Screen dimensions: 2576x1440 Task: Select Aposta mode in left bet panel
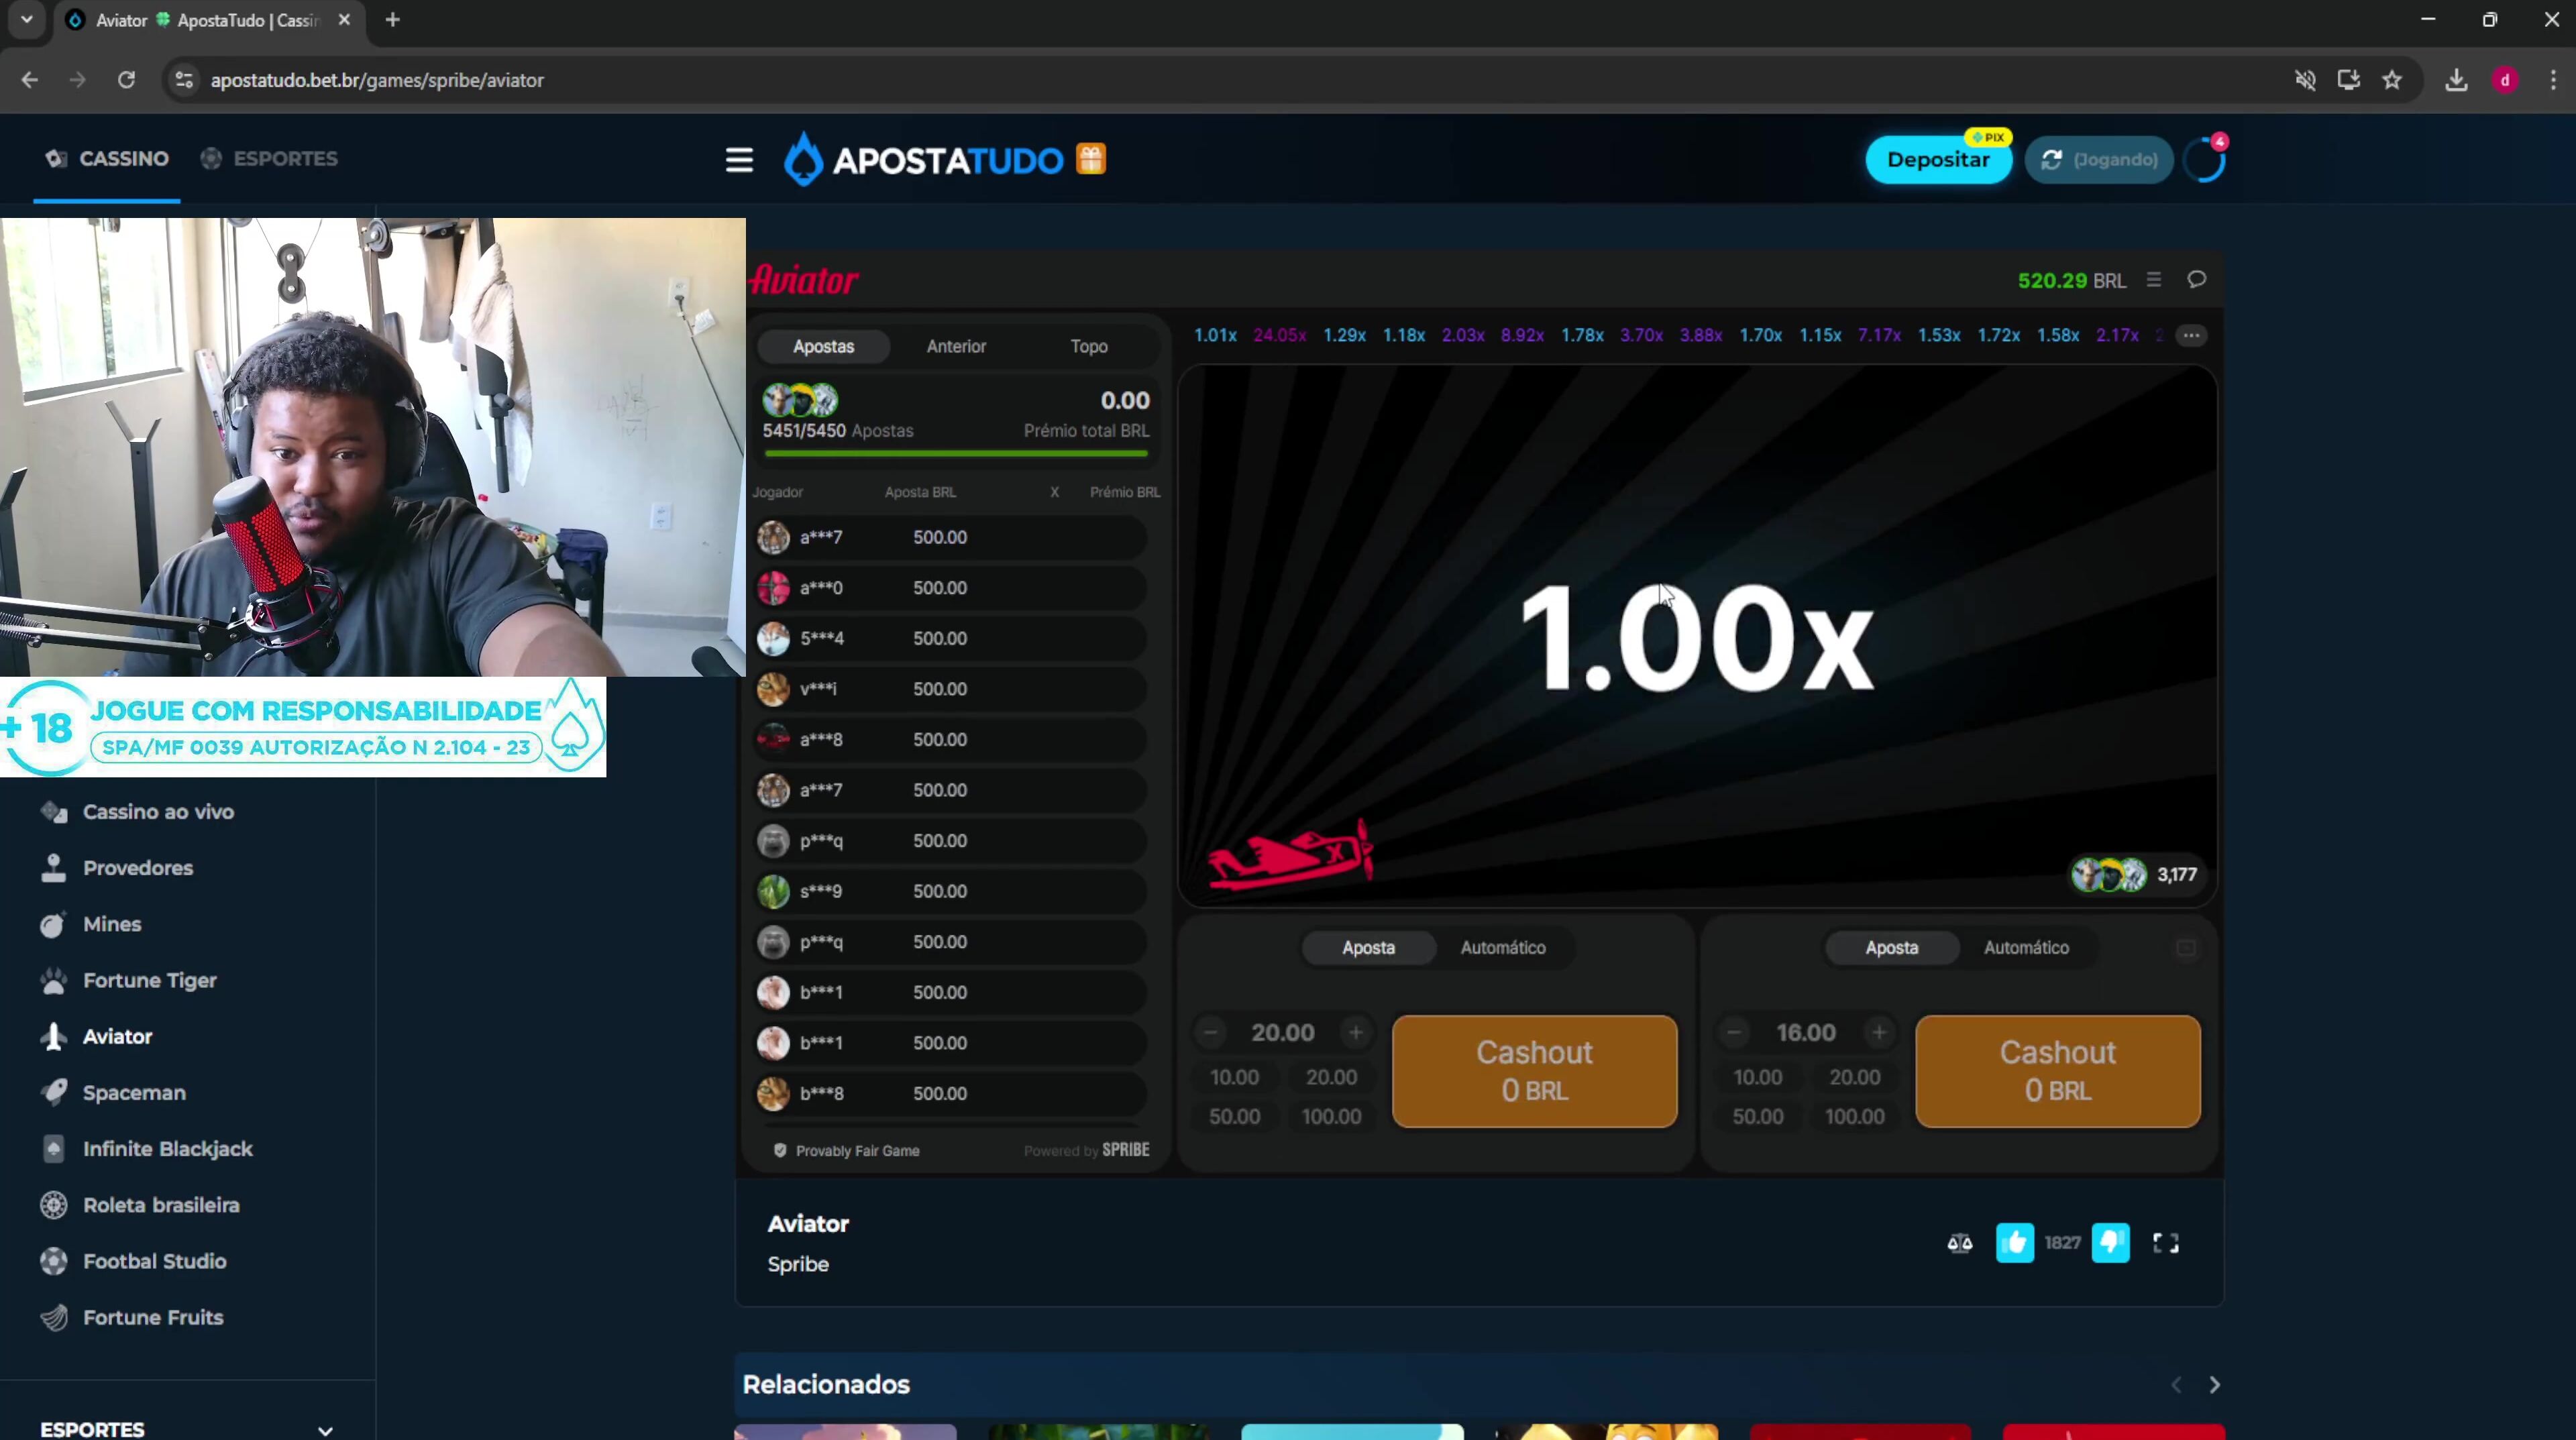(1368, 947)
